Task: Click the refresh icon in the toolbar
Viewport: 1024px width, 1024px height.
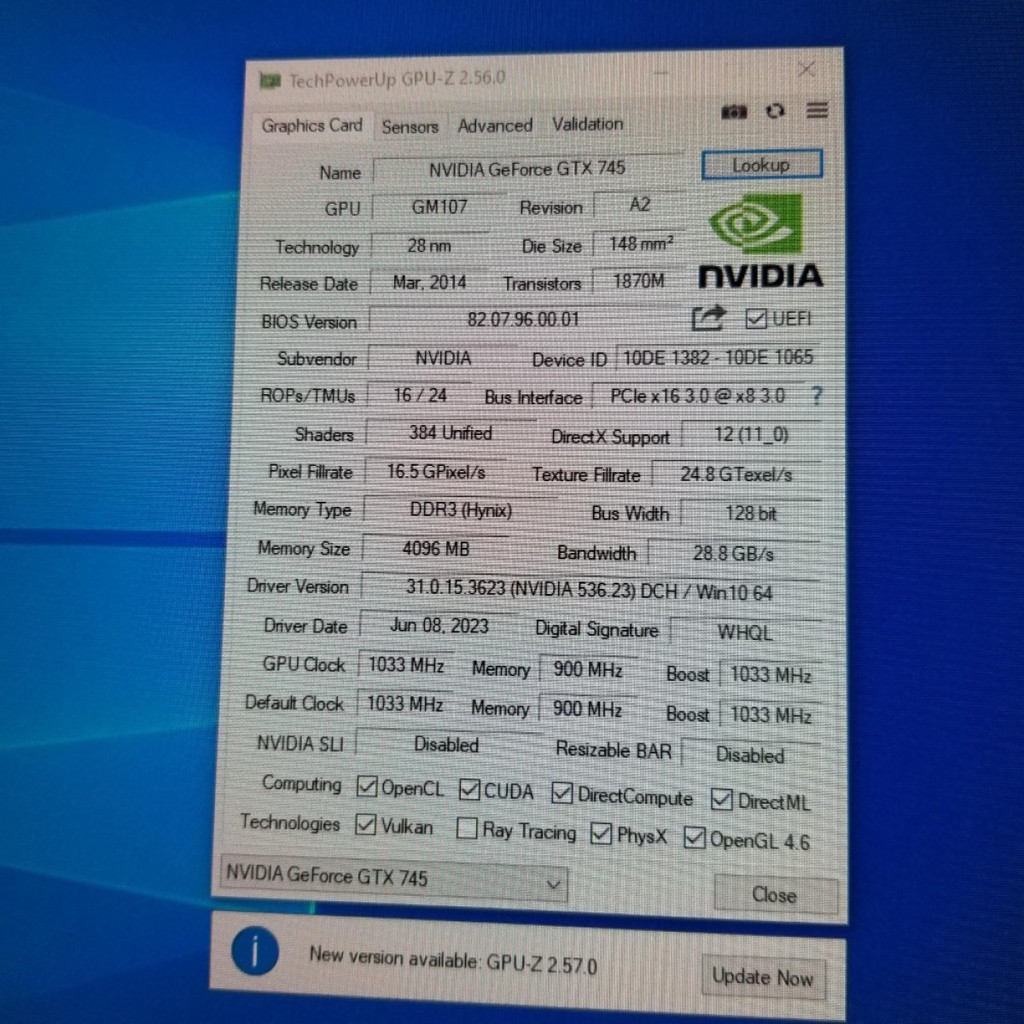Action: [775, 112]
